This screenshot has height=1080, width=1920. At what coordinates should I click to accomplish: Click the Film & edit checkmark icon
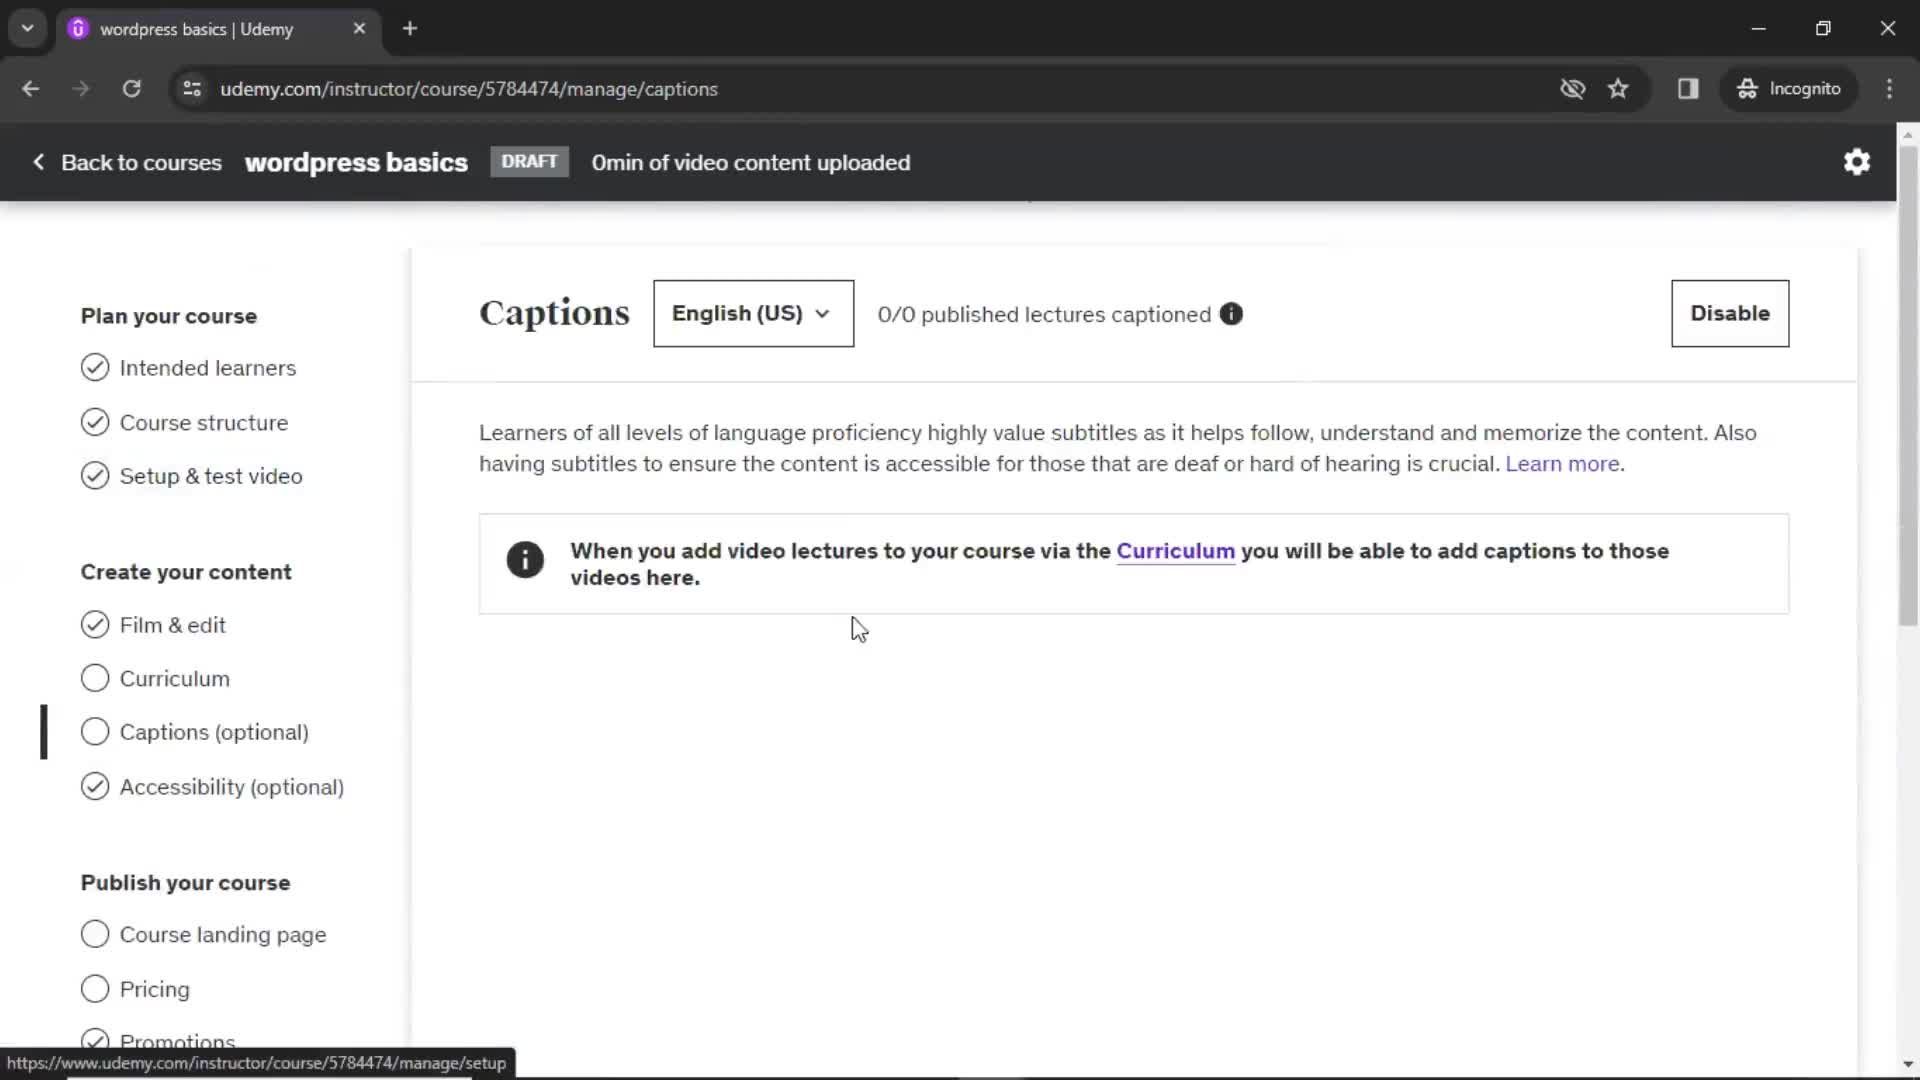[95, 624]
